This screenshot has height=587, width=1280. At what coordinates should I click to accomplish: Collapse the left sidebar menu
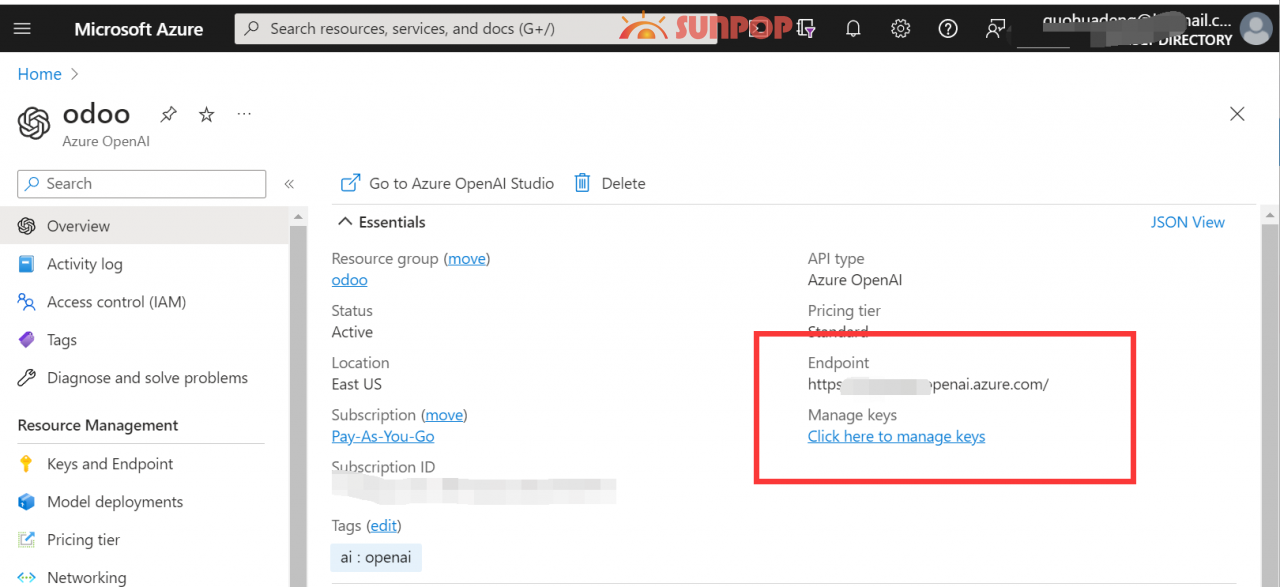coord(289,184)
